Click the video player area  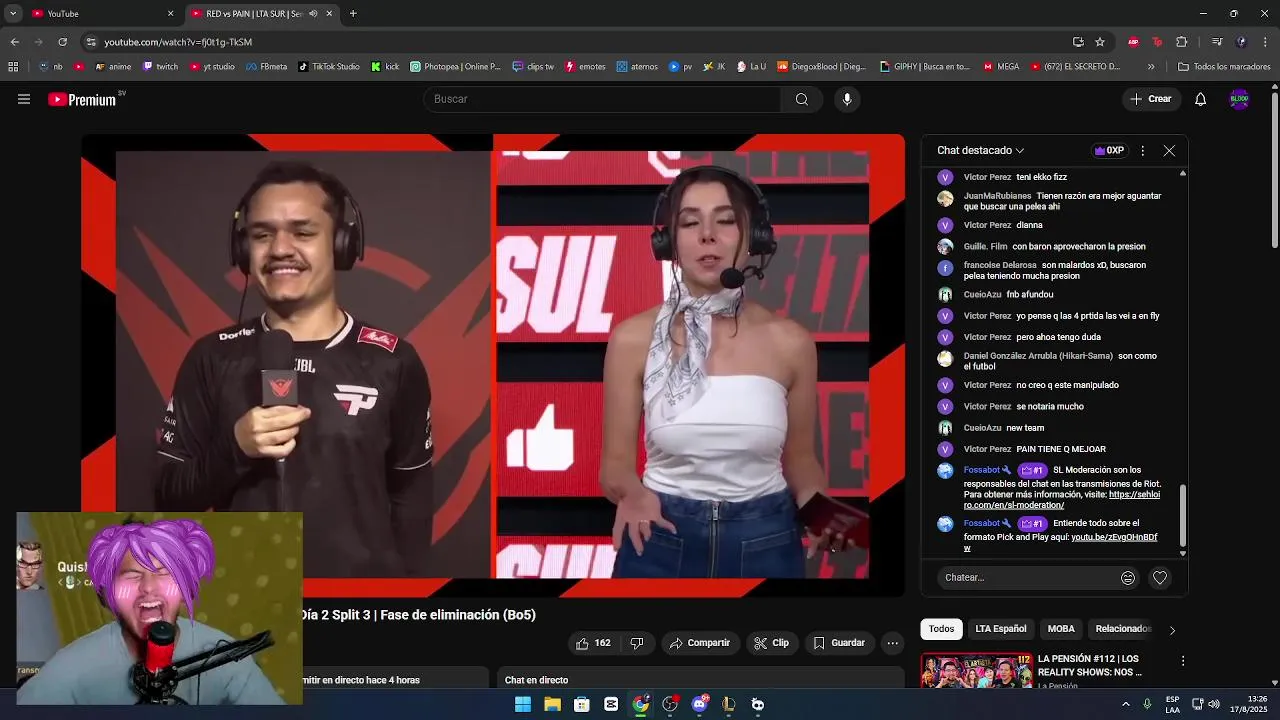pos(493,366)
